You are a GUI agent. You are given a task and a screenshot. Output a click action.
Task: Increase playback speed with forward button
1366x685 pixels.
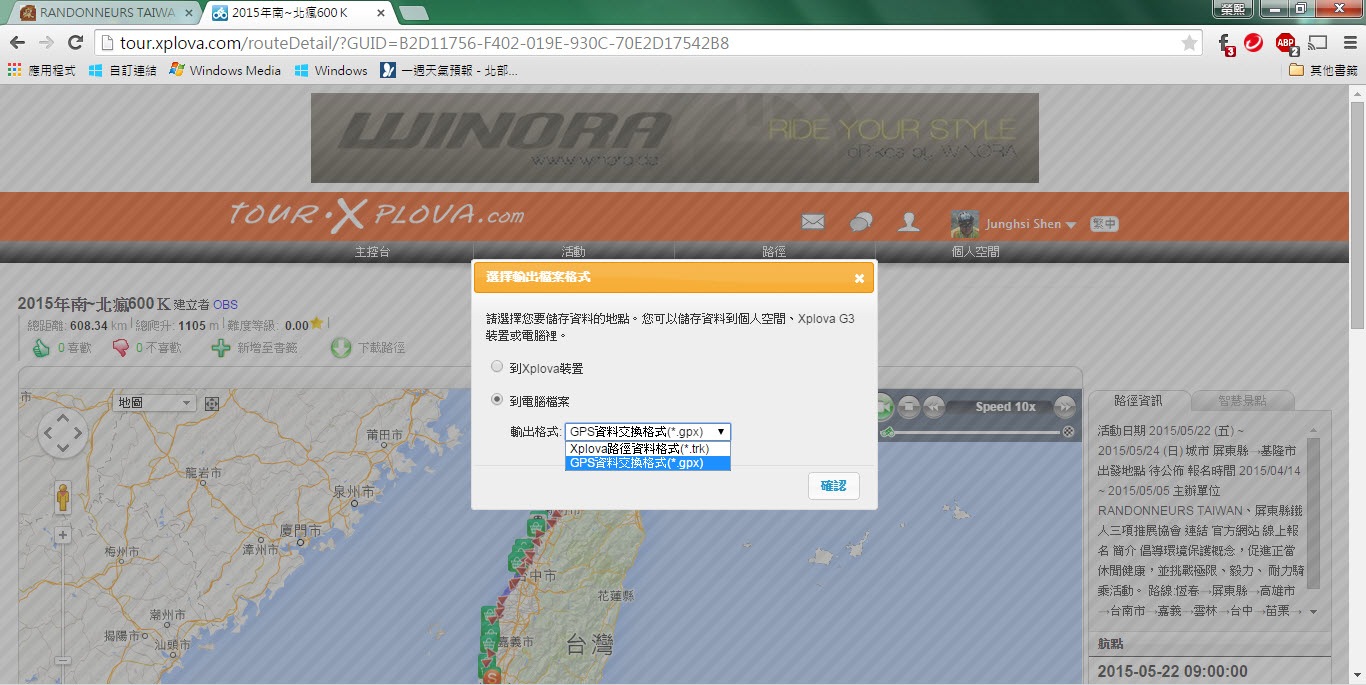1065,407
